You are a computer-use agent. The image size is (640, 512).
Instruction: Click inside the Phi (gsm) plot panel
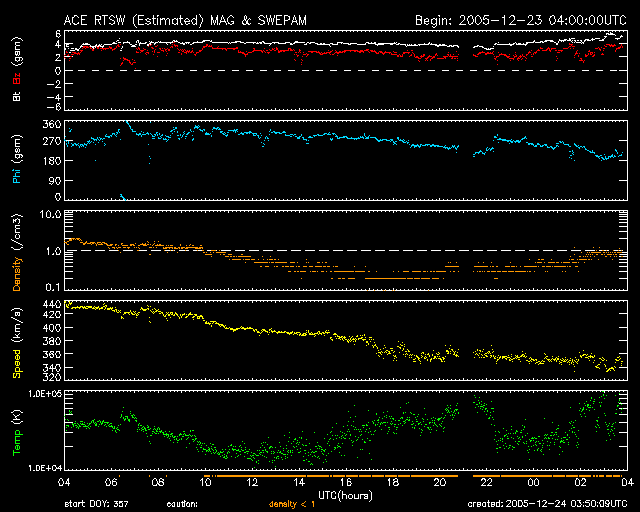coord(346,160)
